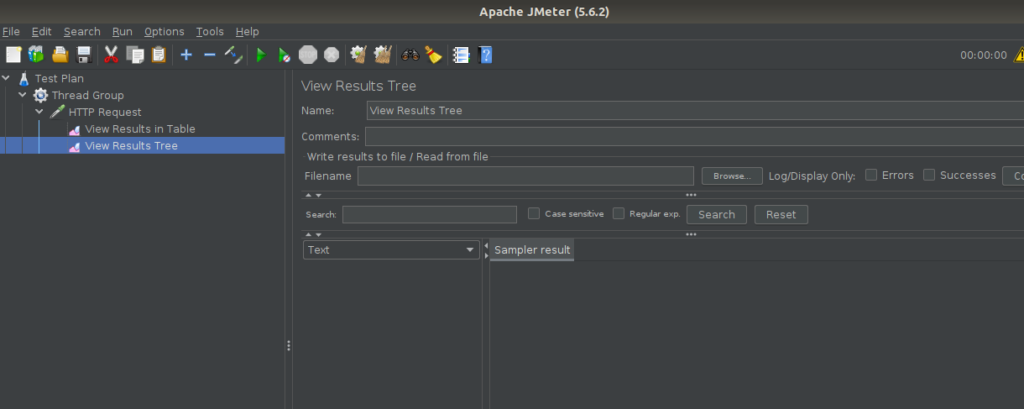Screen dimensions: 1024x409
Task: Open search with binoculars icon
Action: 410,55
